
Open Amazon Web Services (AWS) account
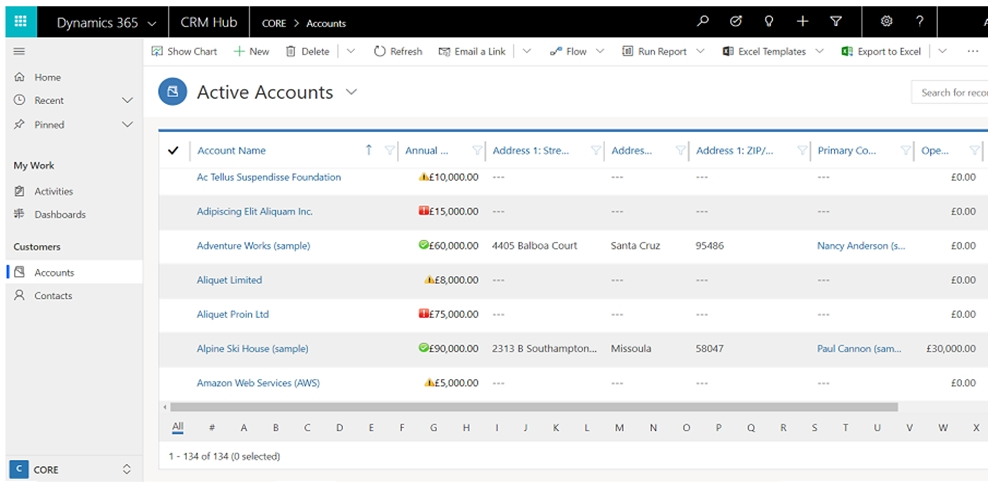pyautogui.click(x=258, y=383)
